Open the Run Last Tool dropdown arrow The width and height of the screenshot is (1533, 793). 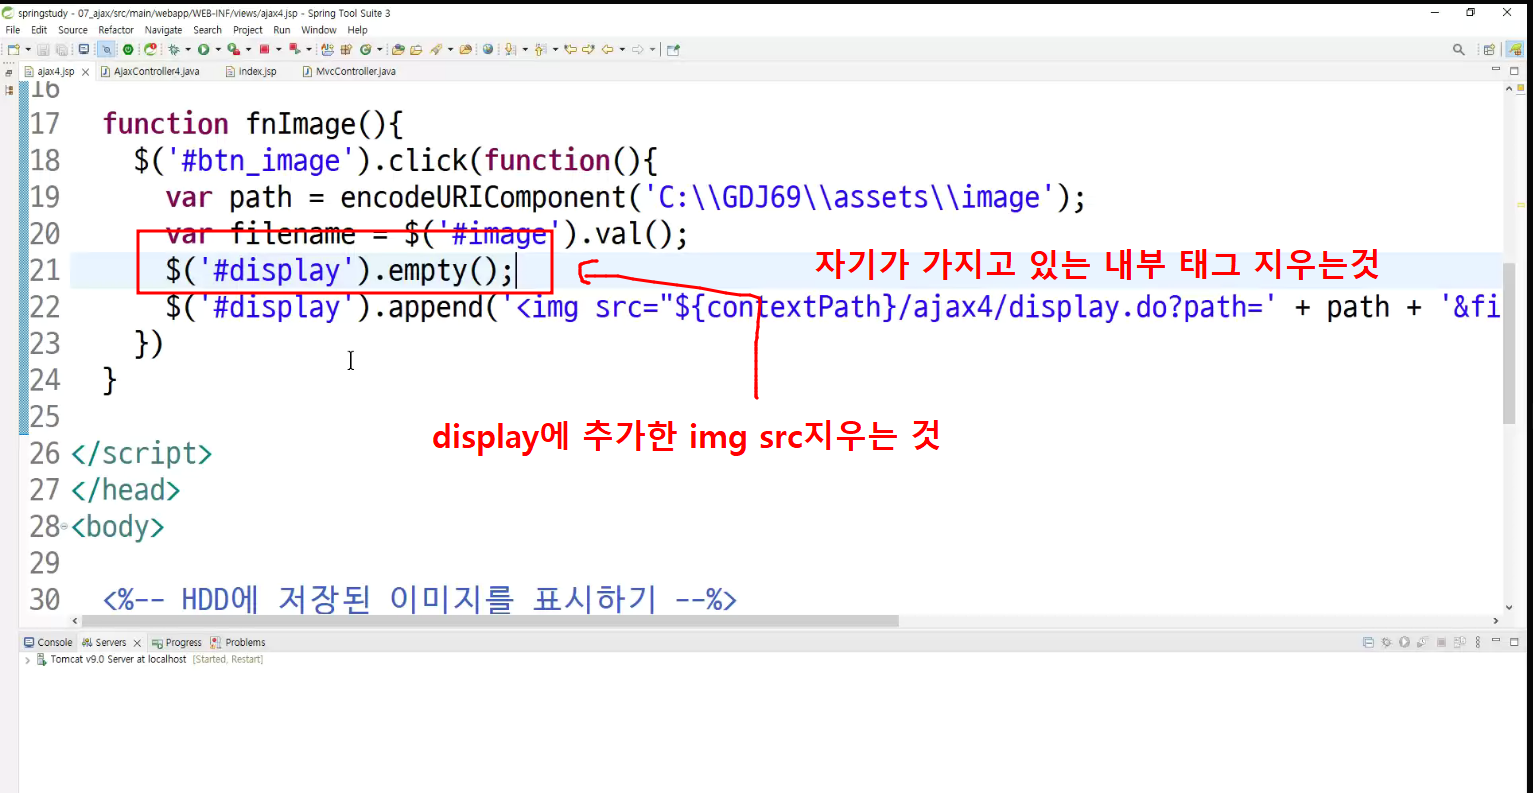[x=248, y=49]
